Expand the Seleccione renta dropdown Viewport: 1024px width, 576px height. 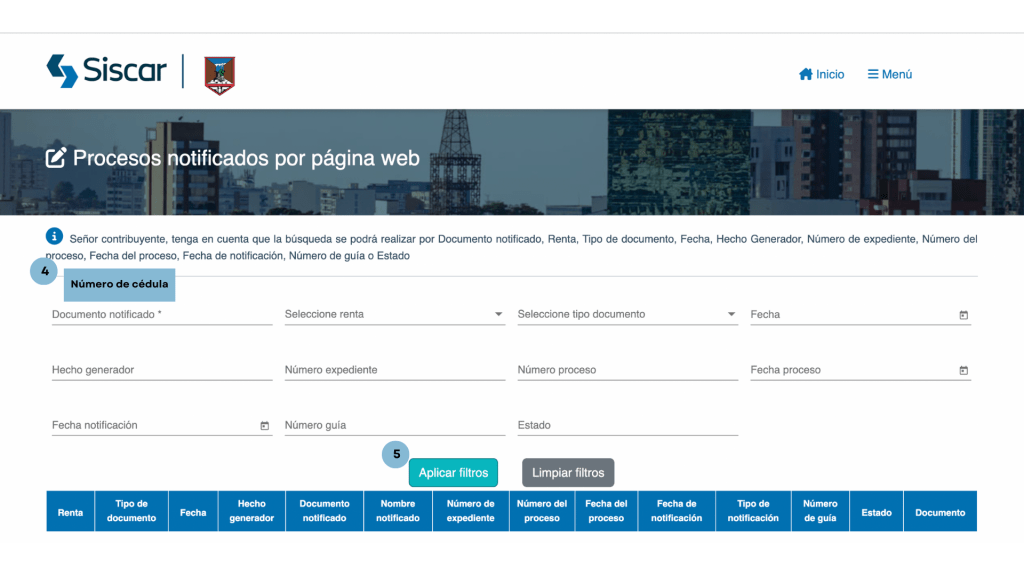click(394, 314)
